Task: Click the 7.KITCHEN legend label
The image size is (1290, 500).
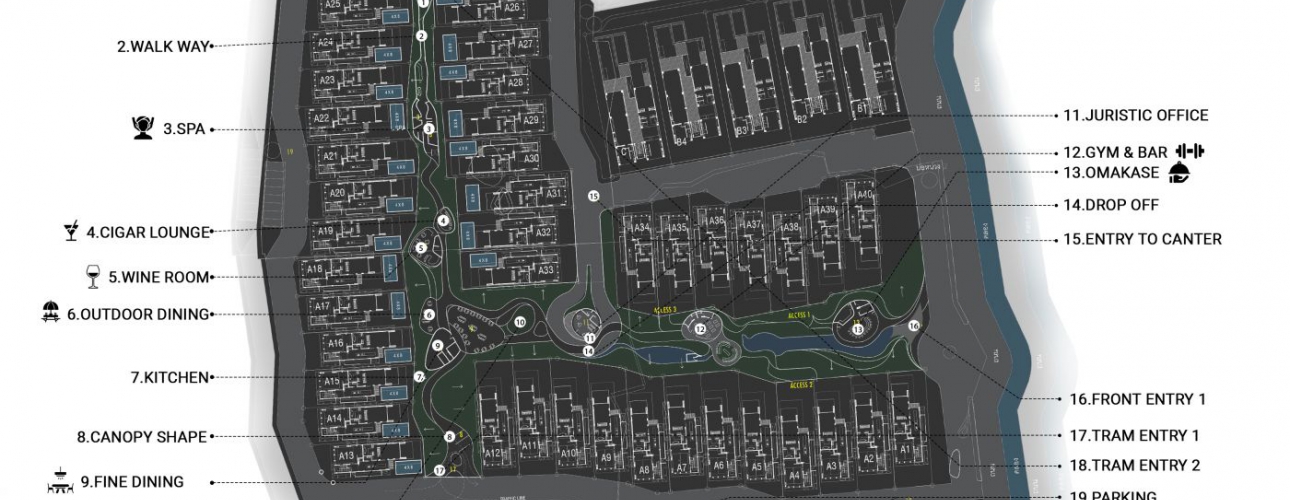Action: (169, 378)
